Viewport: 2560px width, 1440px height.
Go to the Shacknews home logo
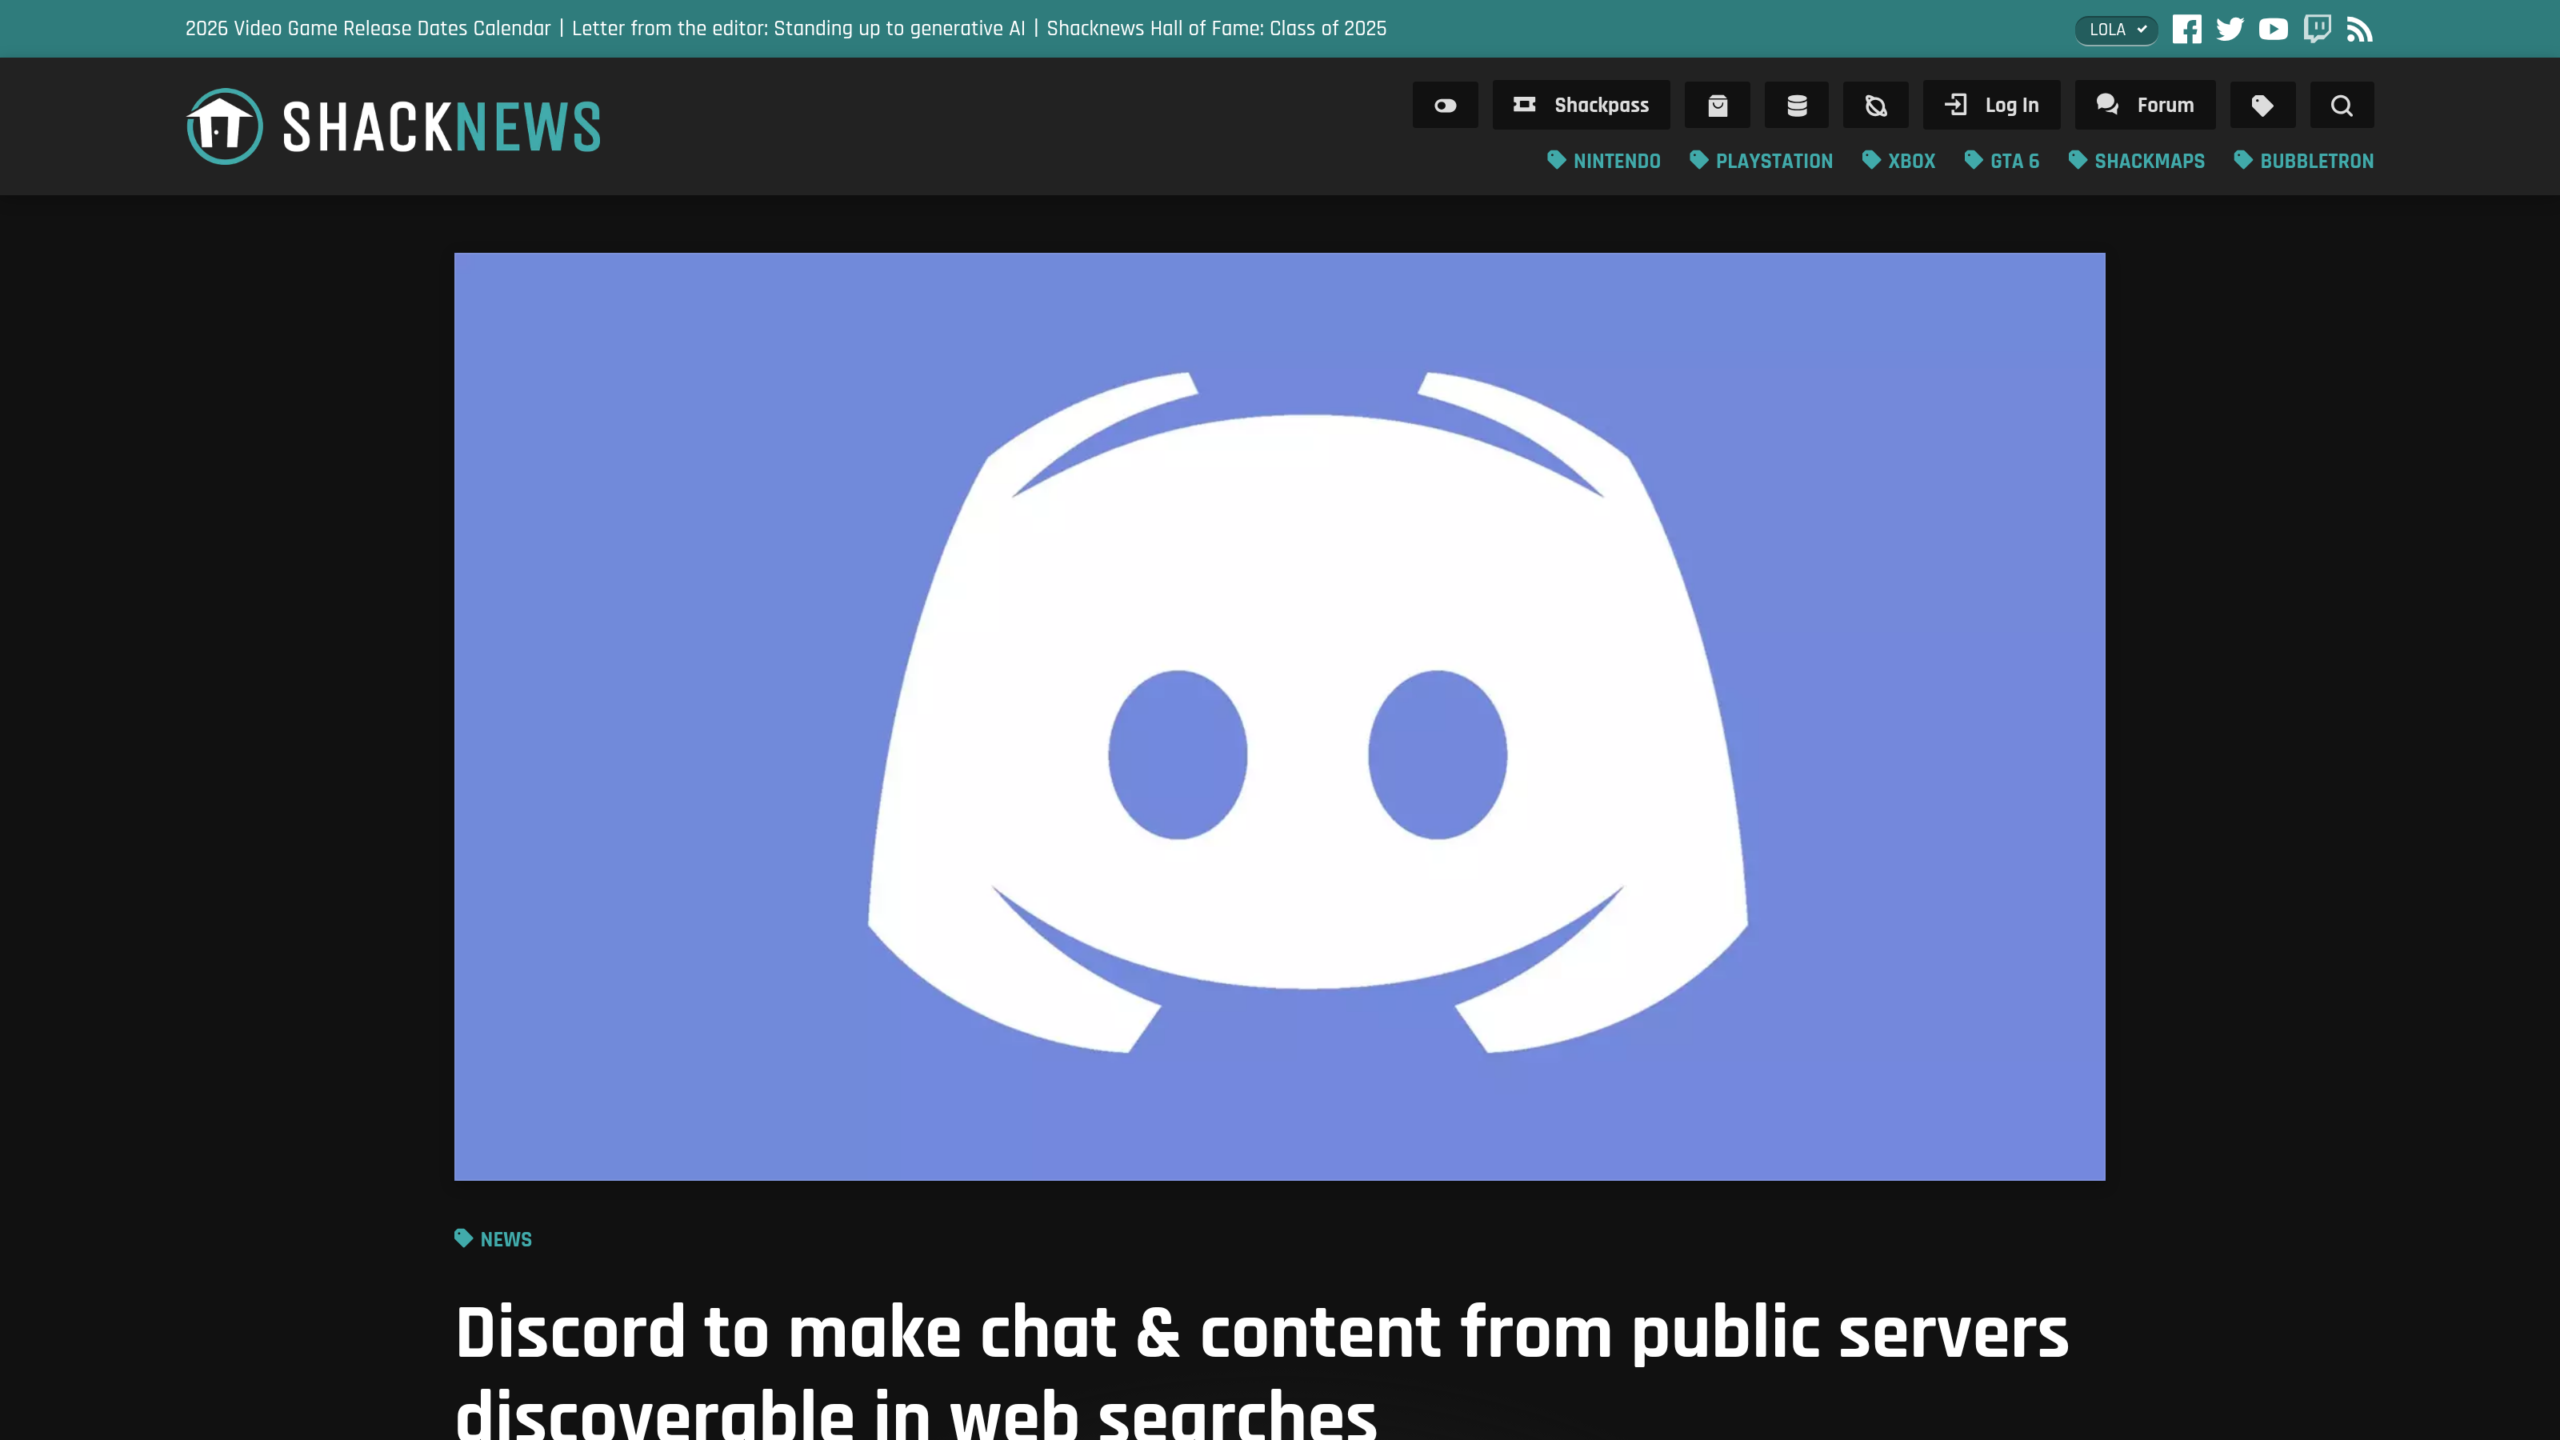[x=393, y=126]
